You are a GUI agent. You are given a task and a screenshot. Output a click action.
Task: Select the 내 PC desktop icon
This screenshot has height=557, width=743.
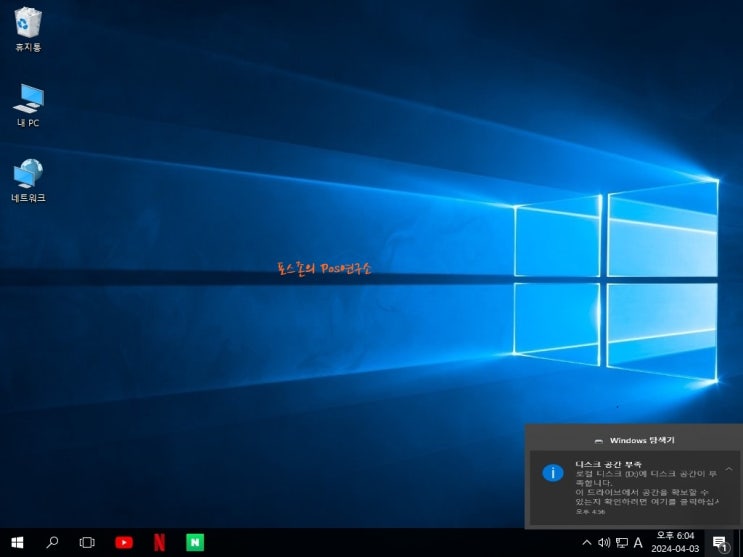(28, 105)
